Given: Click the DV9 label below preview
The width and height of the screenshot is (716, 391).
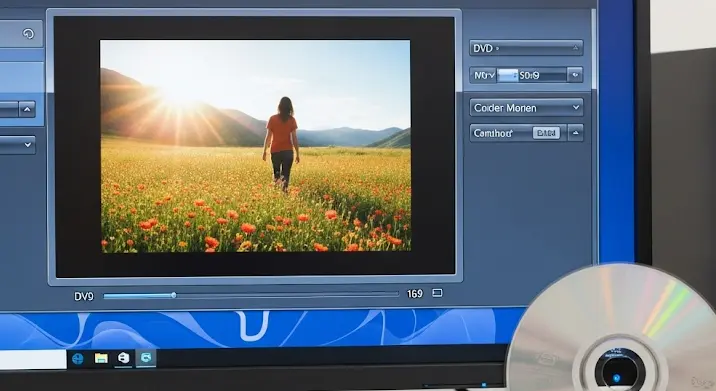Looking at the screenshot, I should click(x=84, y=296).
